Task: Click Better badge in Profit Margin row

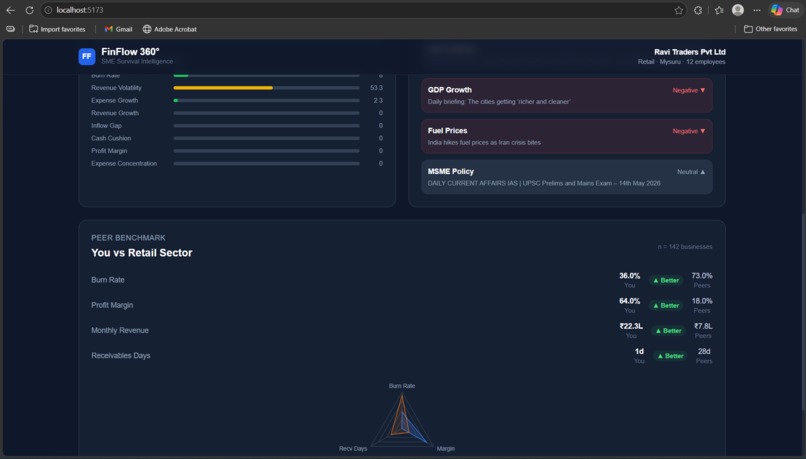Action: [666, 305]
